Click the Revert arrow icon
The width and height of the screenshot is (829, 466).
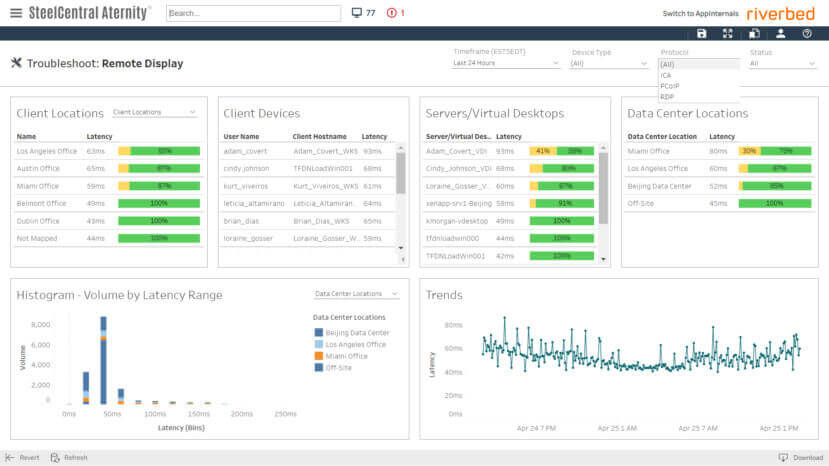coord(10,458)
